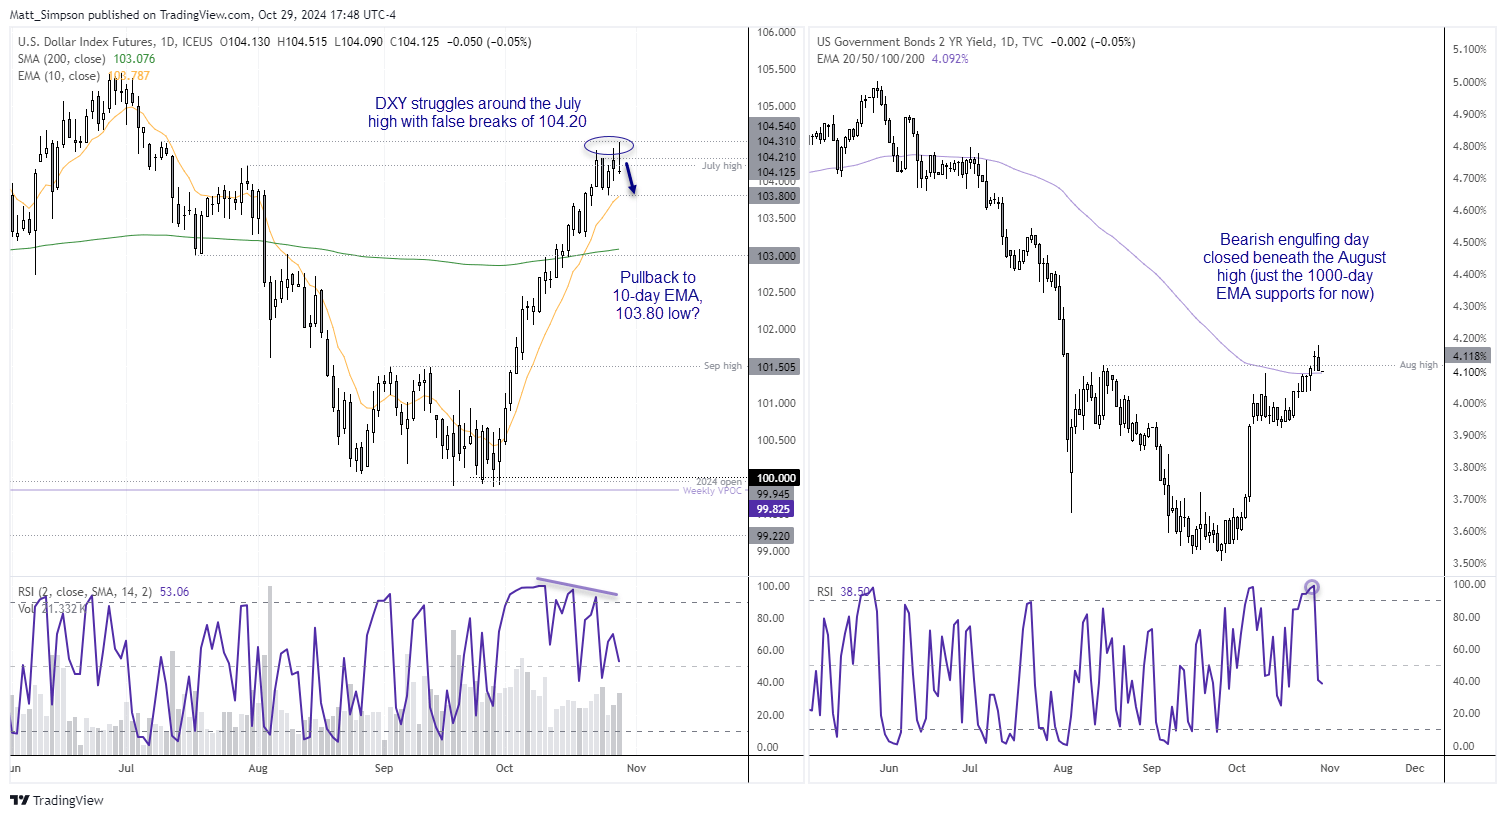Click the 102.000 price axis value

(776, 329)
